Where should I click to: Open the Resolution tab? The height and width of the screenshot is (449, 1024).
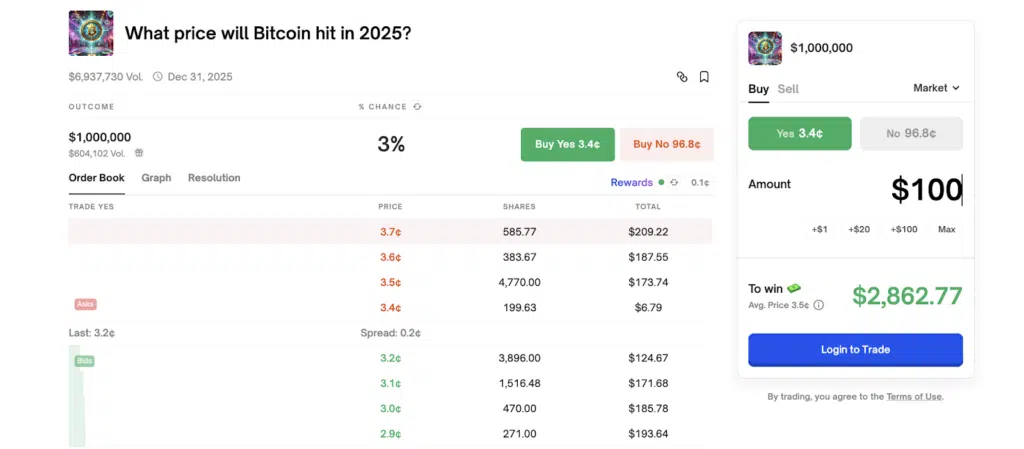pos(214,178)
